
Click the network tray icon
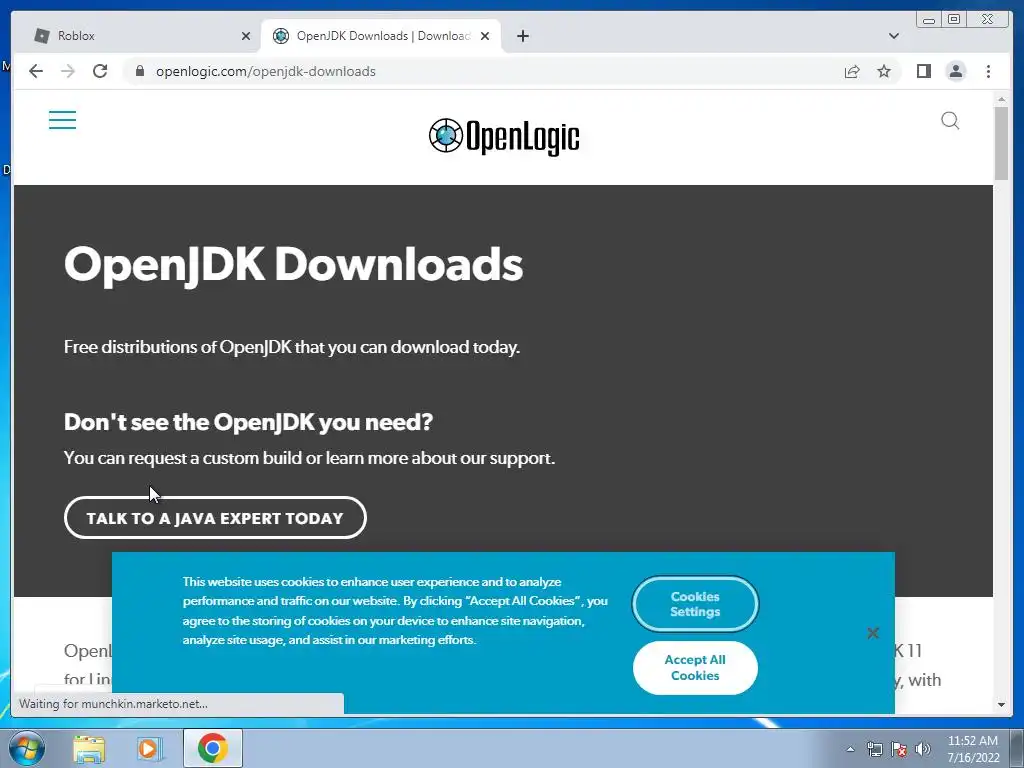coord(874,749)
